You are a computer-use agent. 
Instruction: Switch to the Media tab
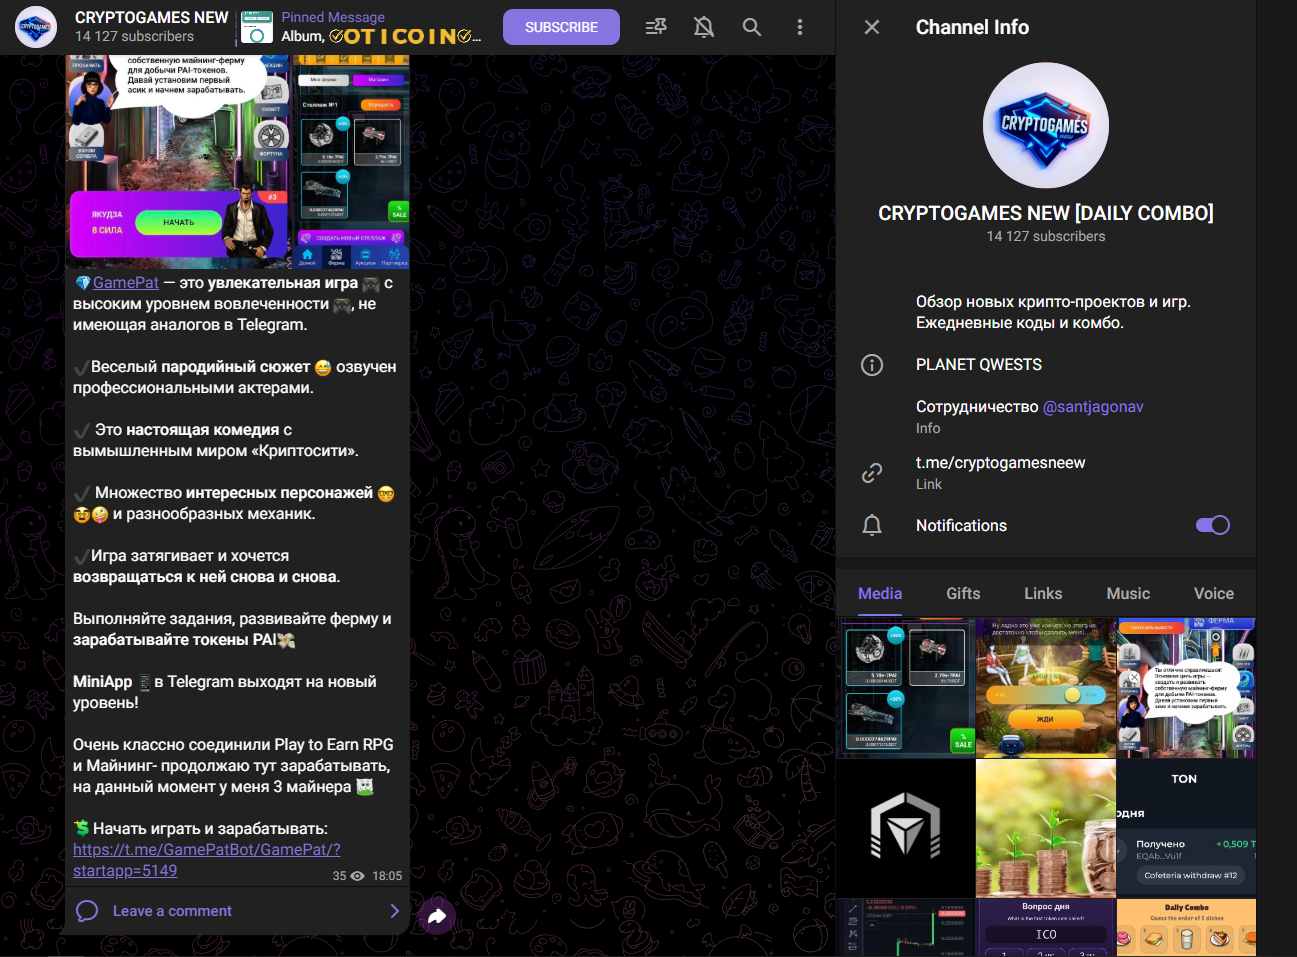[x=880, y=594]
